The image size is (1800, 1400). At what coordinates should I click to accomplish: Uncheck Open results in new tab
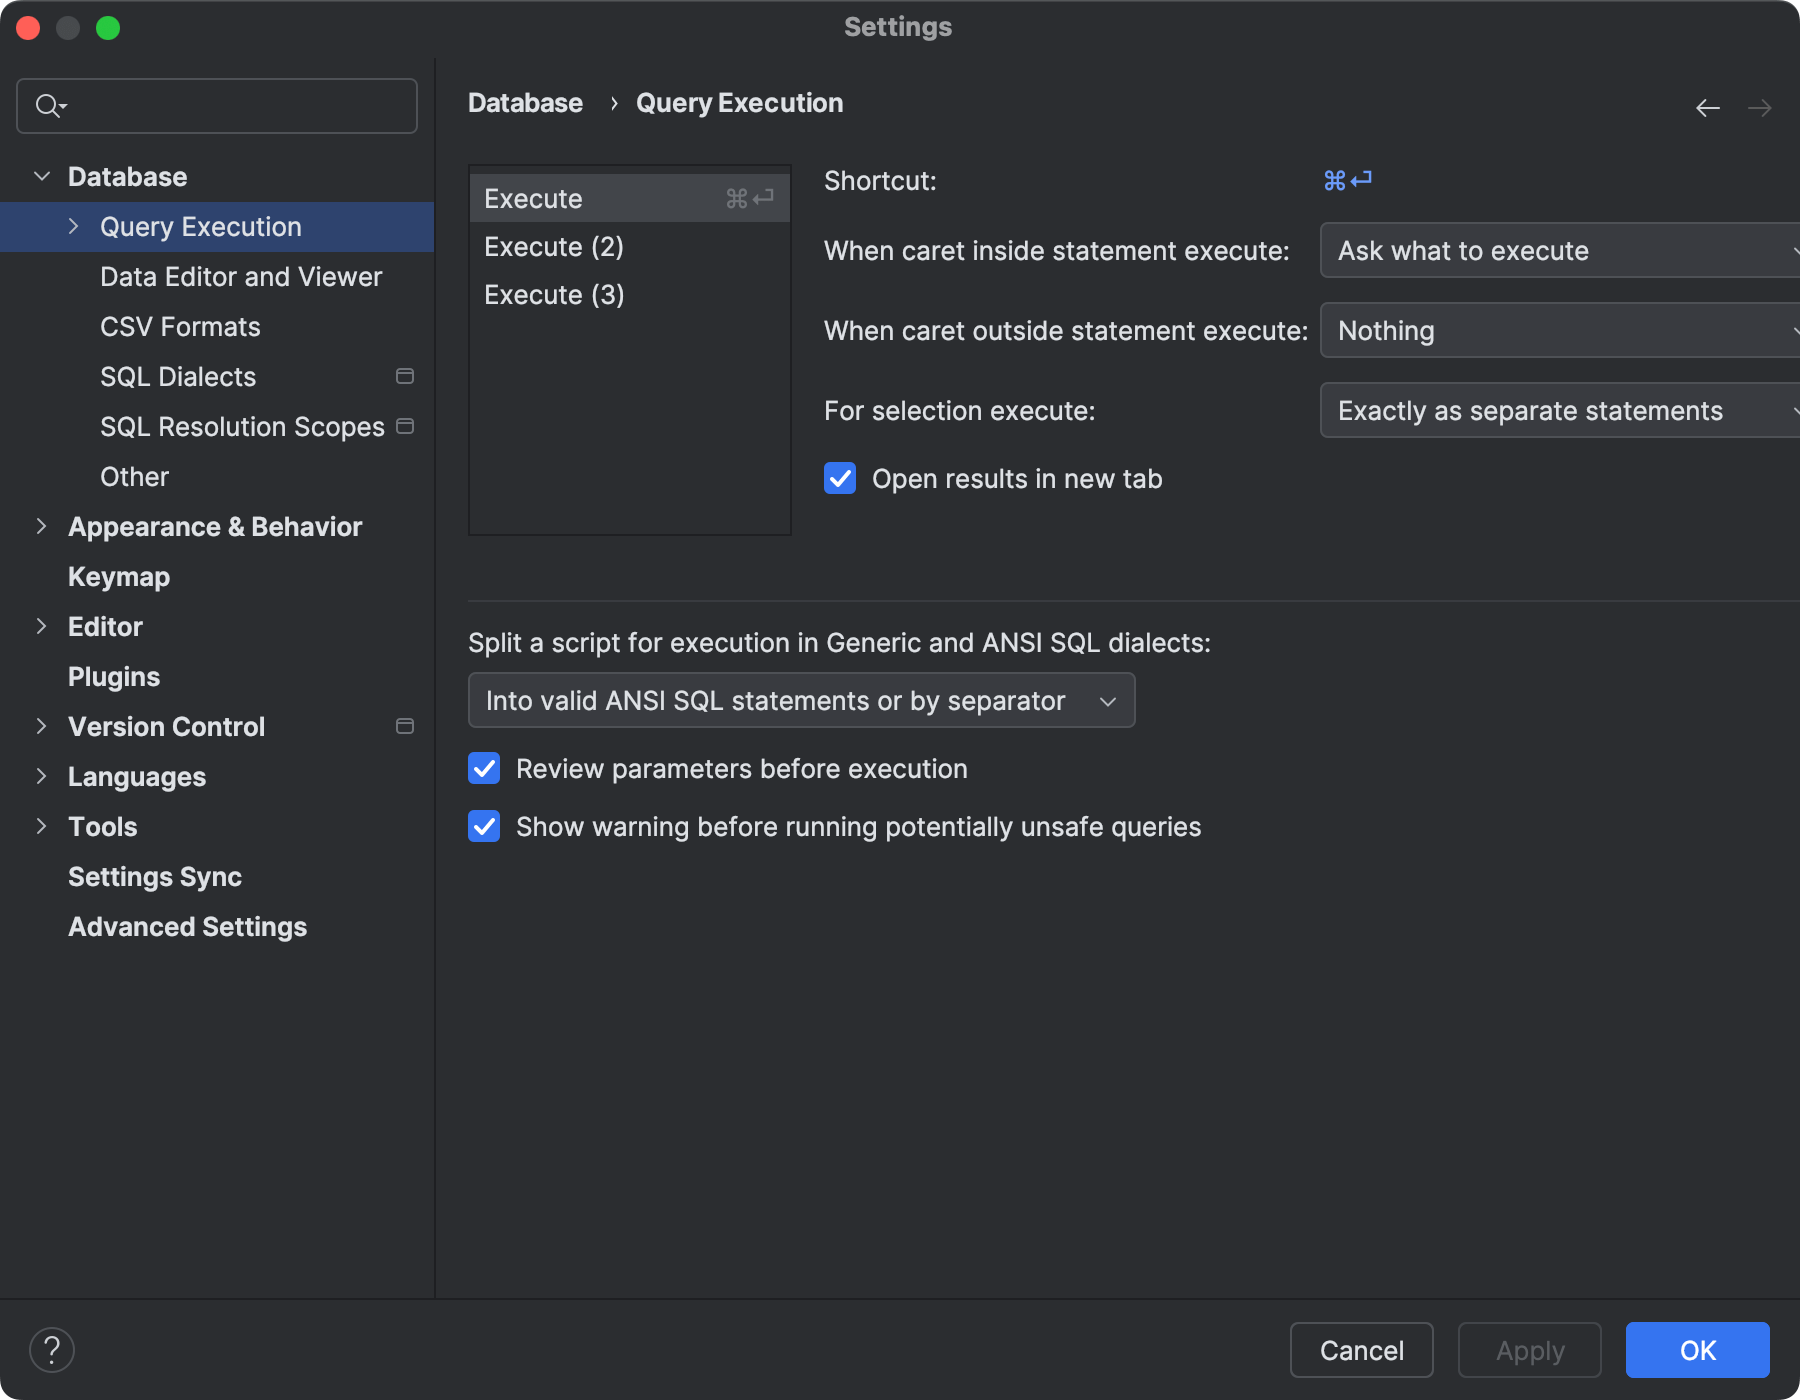(x=840, y=479)
